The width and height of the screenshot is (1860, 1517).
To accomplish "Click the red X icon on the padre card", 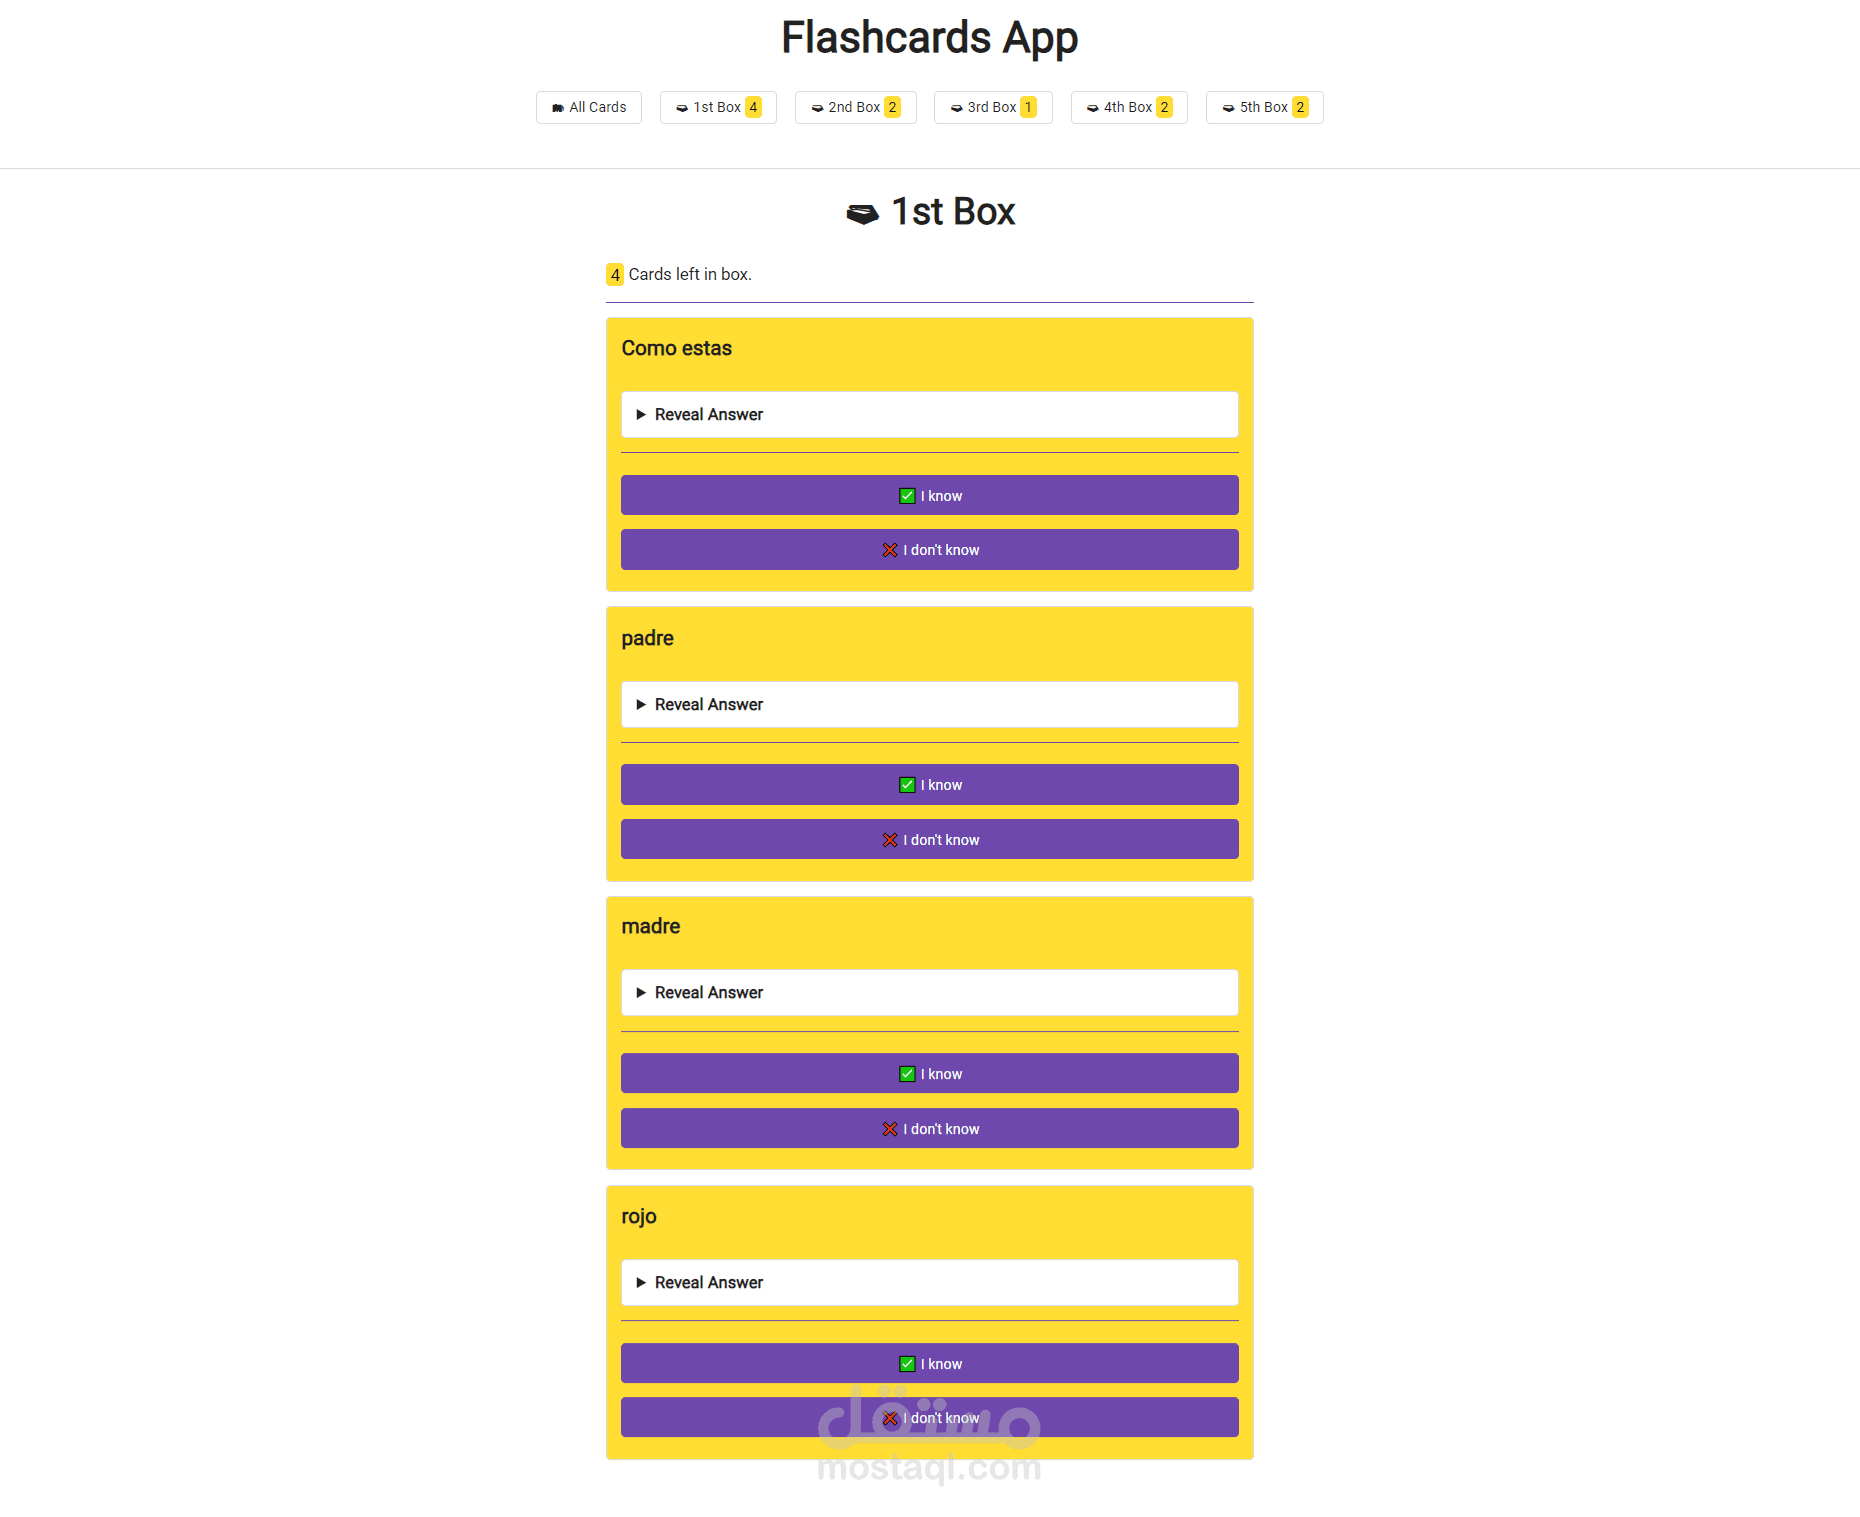I will coord(890,840).
